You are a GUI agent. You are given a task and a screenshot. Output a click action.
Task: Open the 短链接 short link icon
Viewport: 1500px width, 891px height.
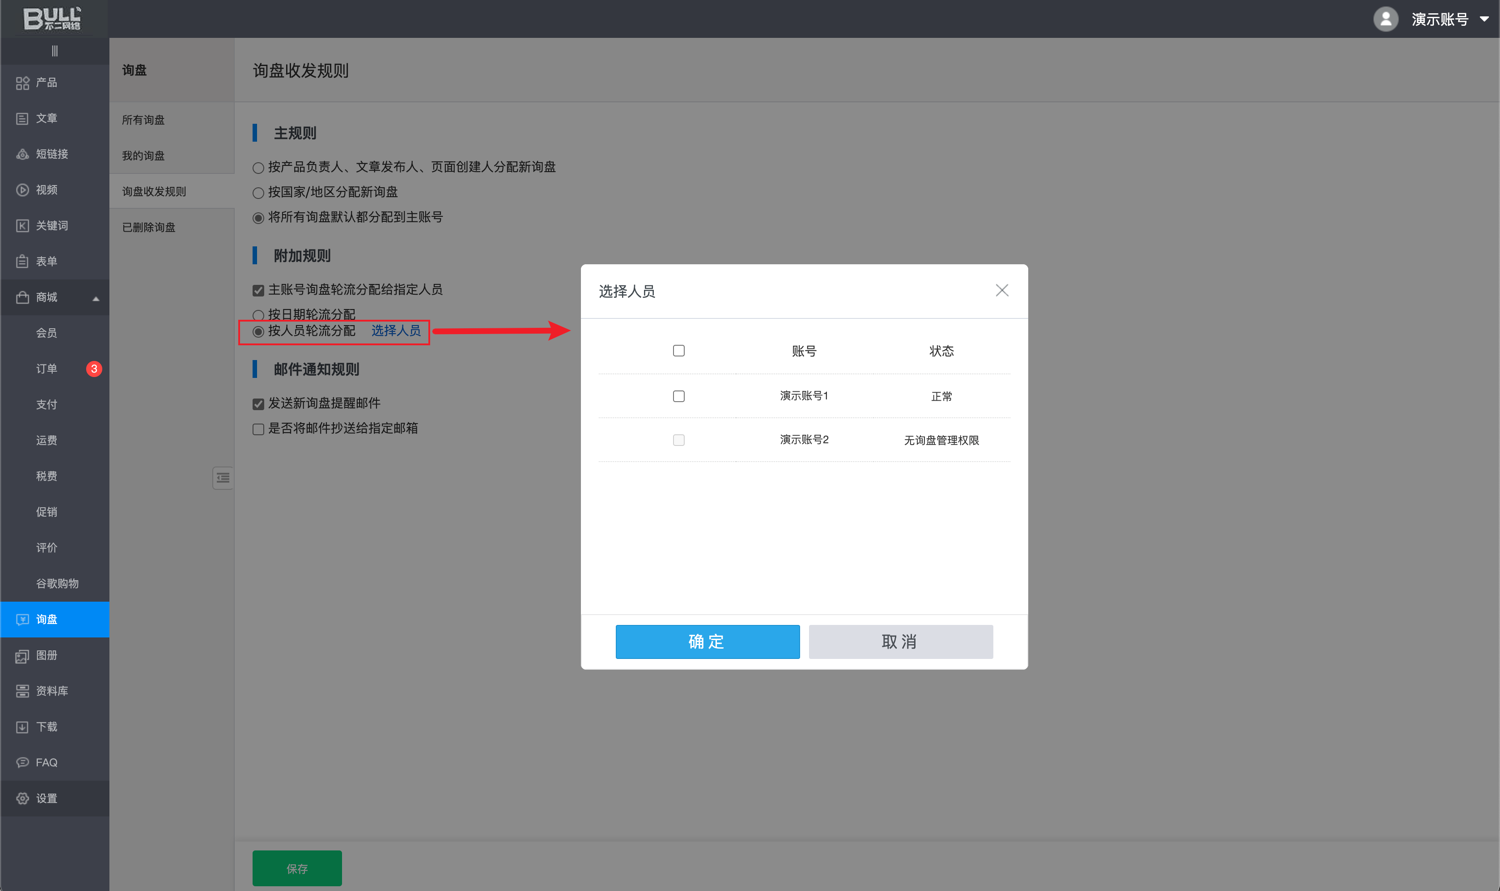coord(22,154)
